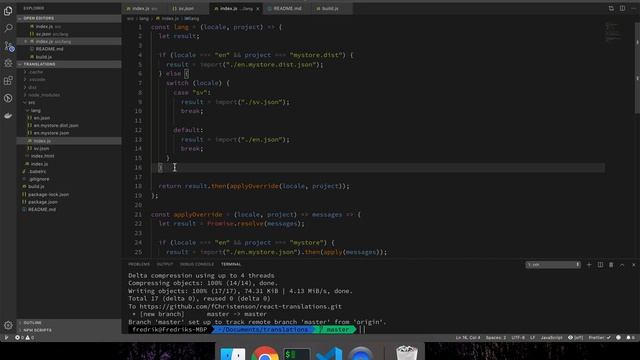The width and height of the screenshot is (640, 360).
Task: Open Trash in the Dock
Action: click(x=407, y=353)
